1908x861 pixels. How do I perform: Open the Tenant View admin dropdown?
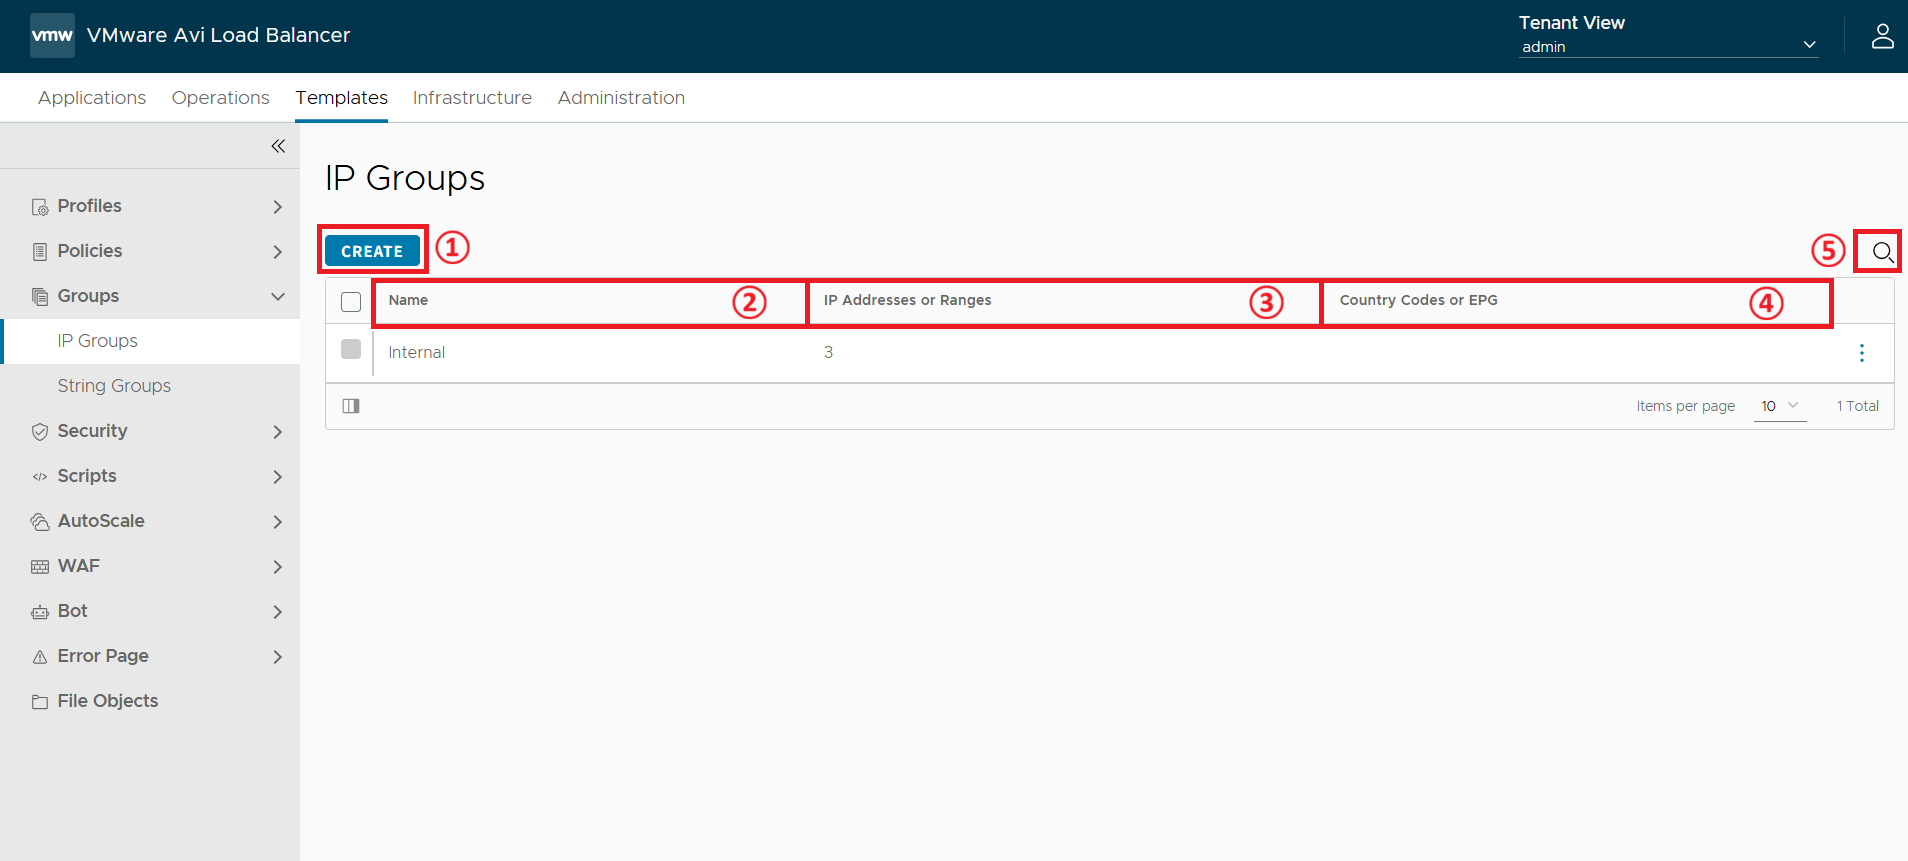tap(1668, 46)
